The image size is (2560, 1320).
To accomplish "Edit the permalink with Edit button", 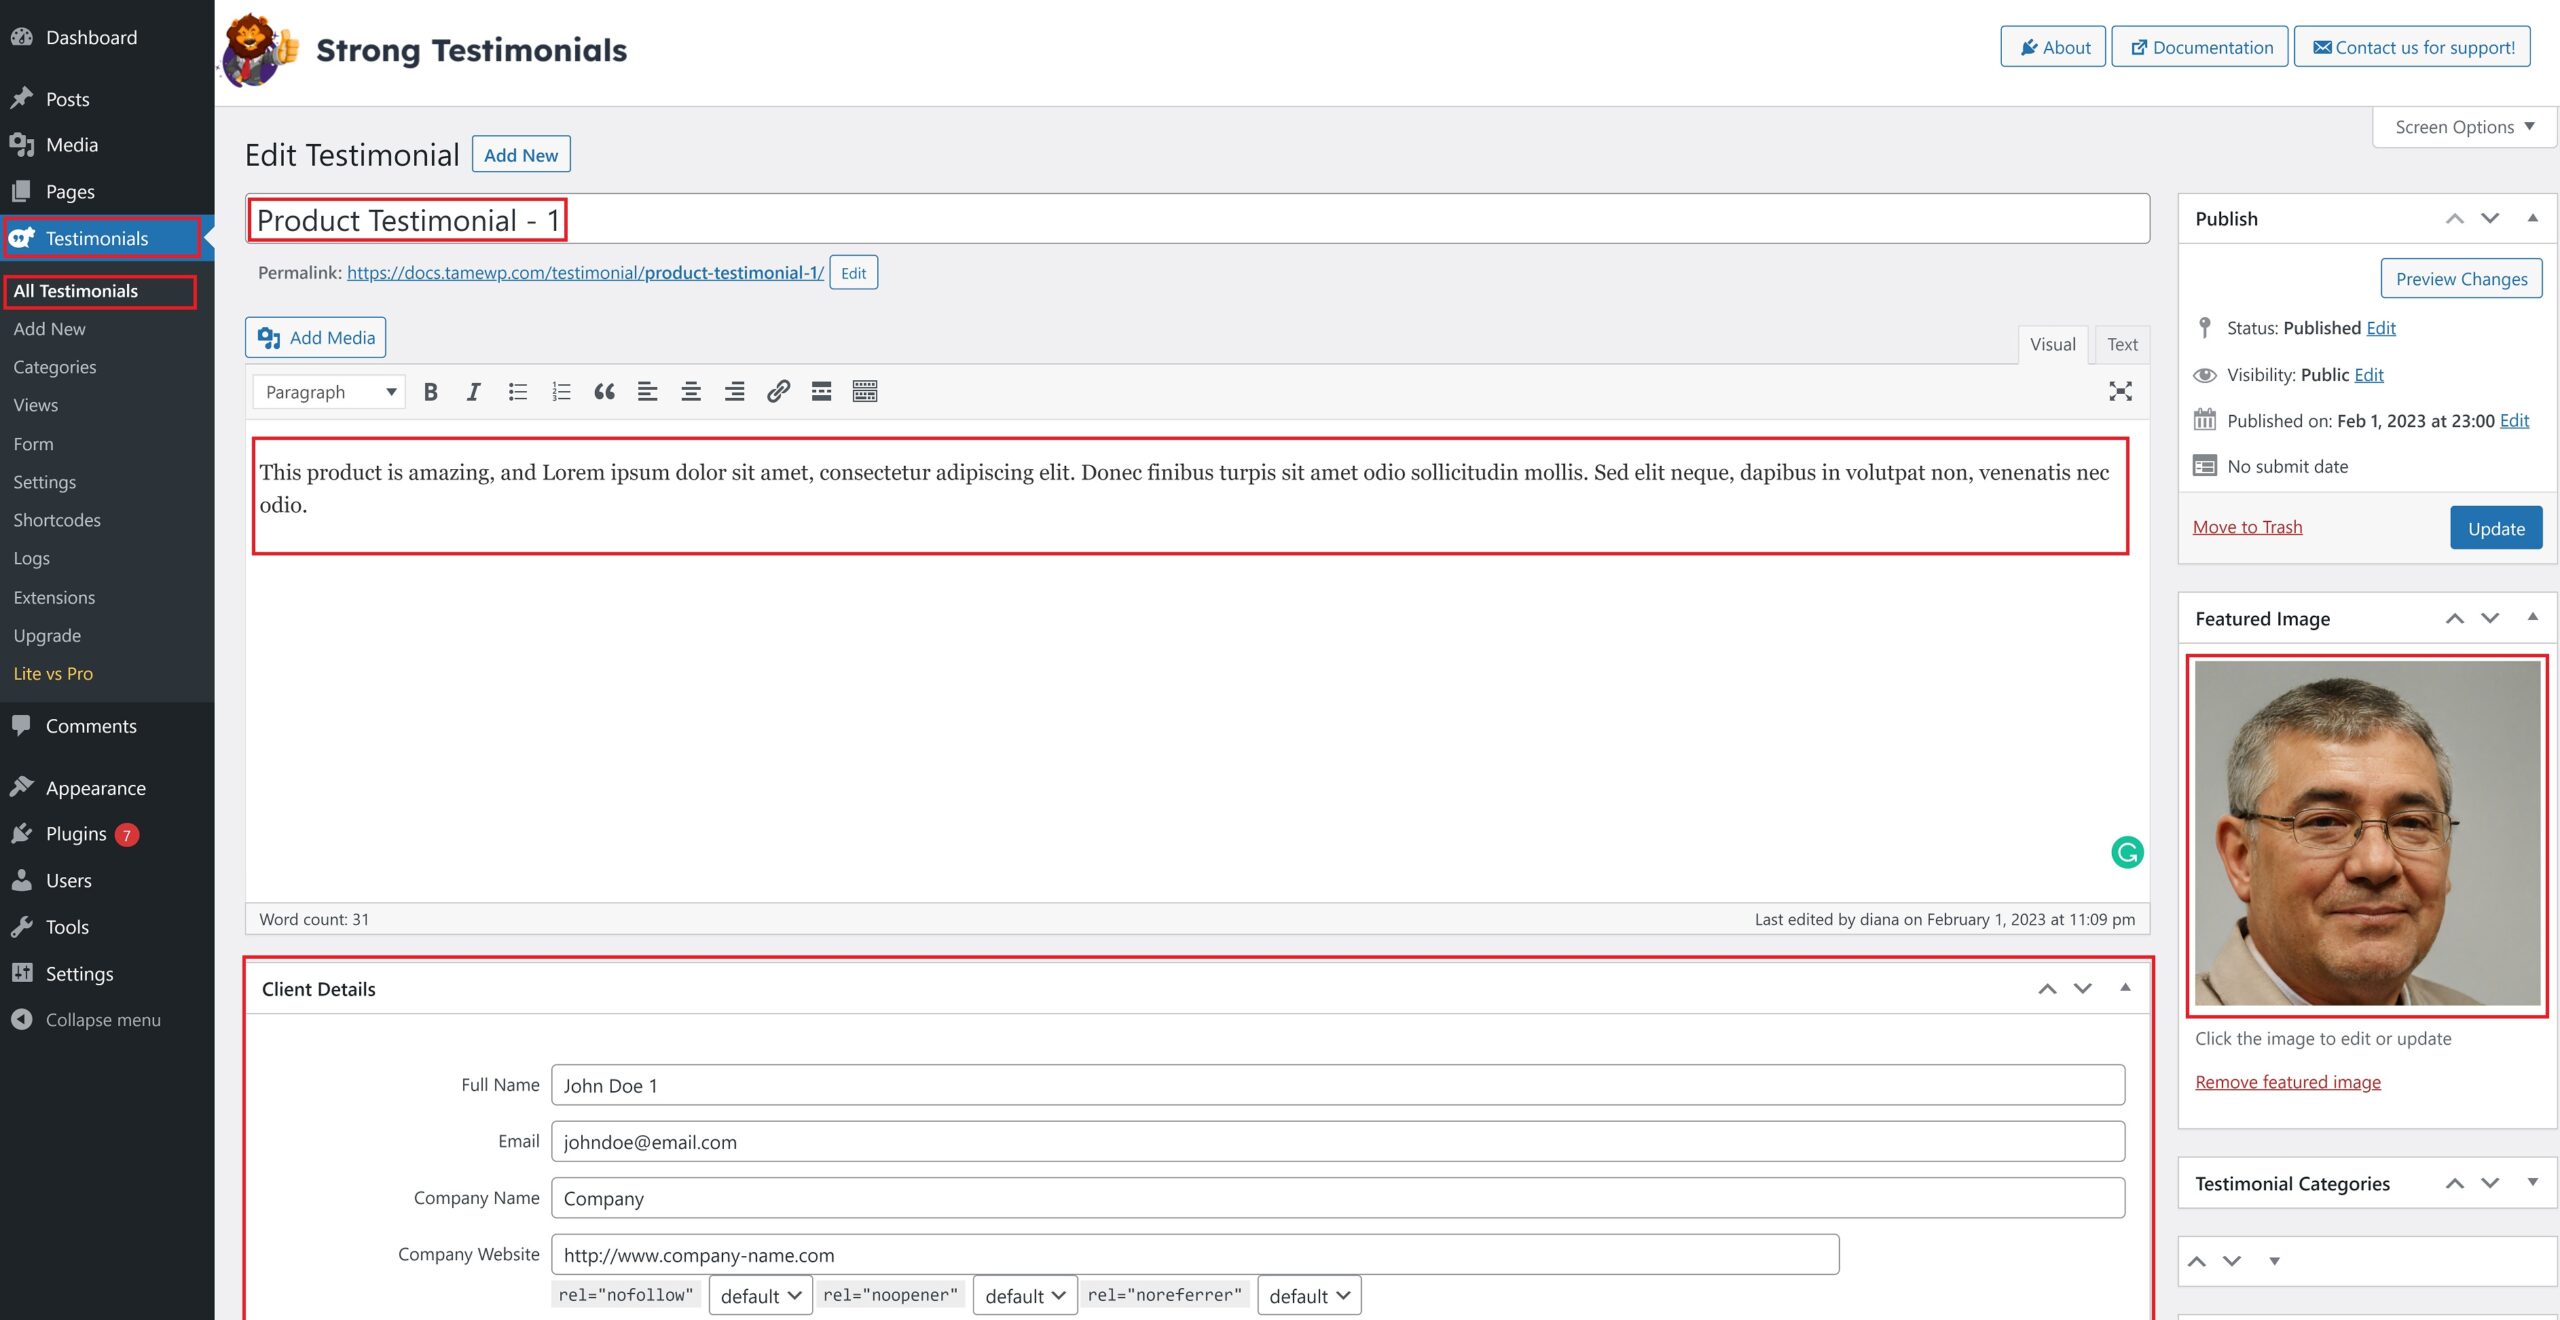I will pos(854,273).
